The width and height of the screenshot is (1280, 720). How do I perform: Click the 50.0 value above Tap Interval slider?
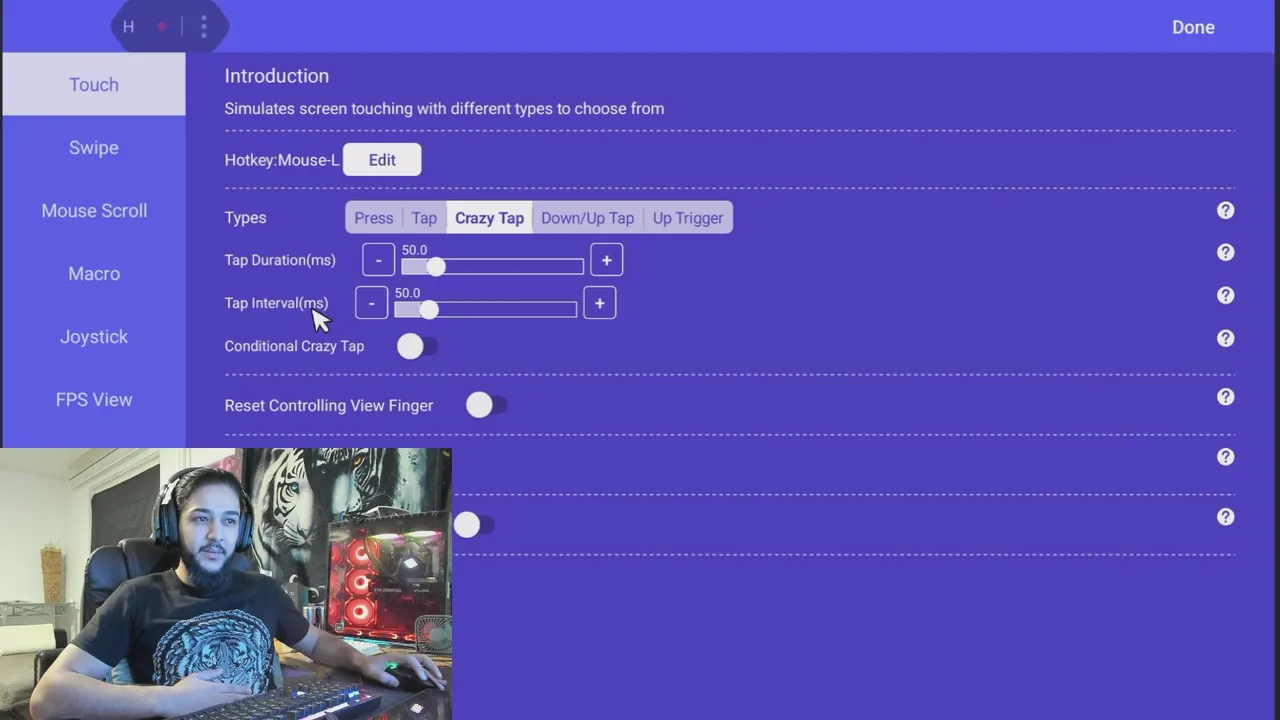pyautogui.click(x=407, y=293)
